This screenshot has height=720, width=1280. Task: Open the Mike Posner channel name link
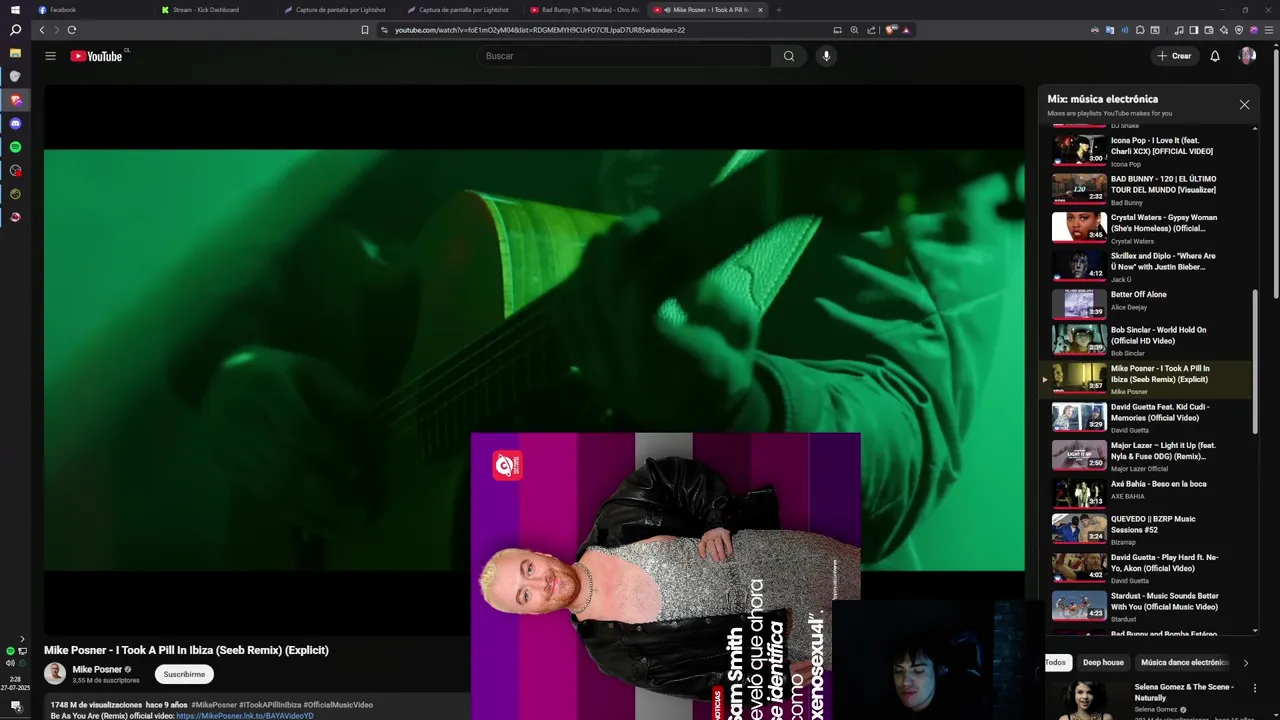(x=97, y=669)
